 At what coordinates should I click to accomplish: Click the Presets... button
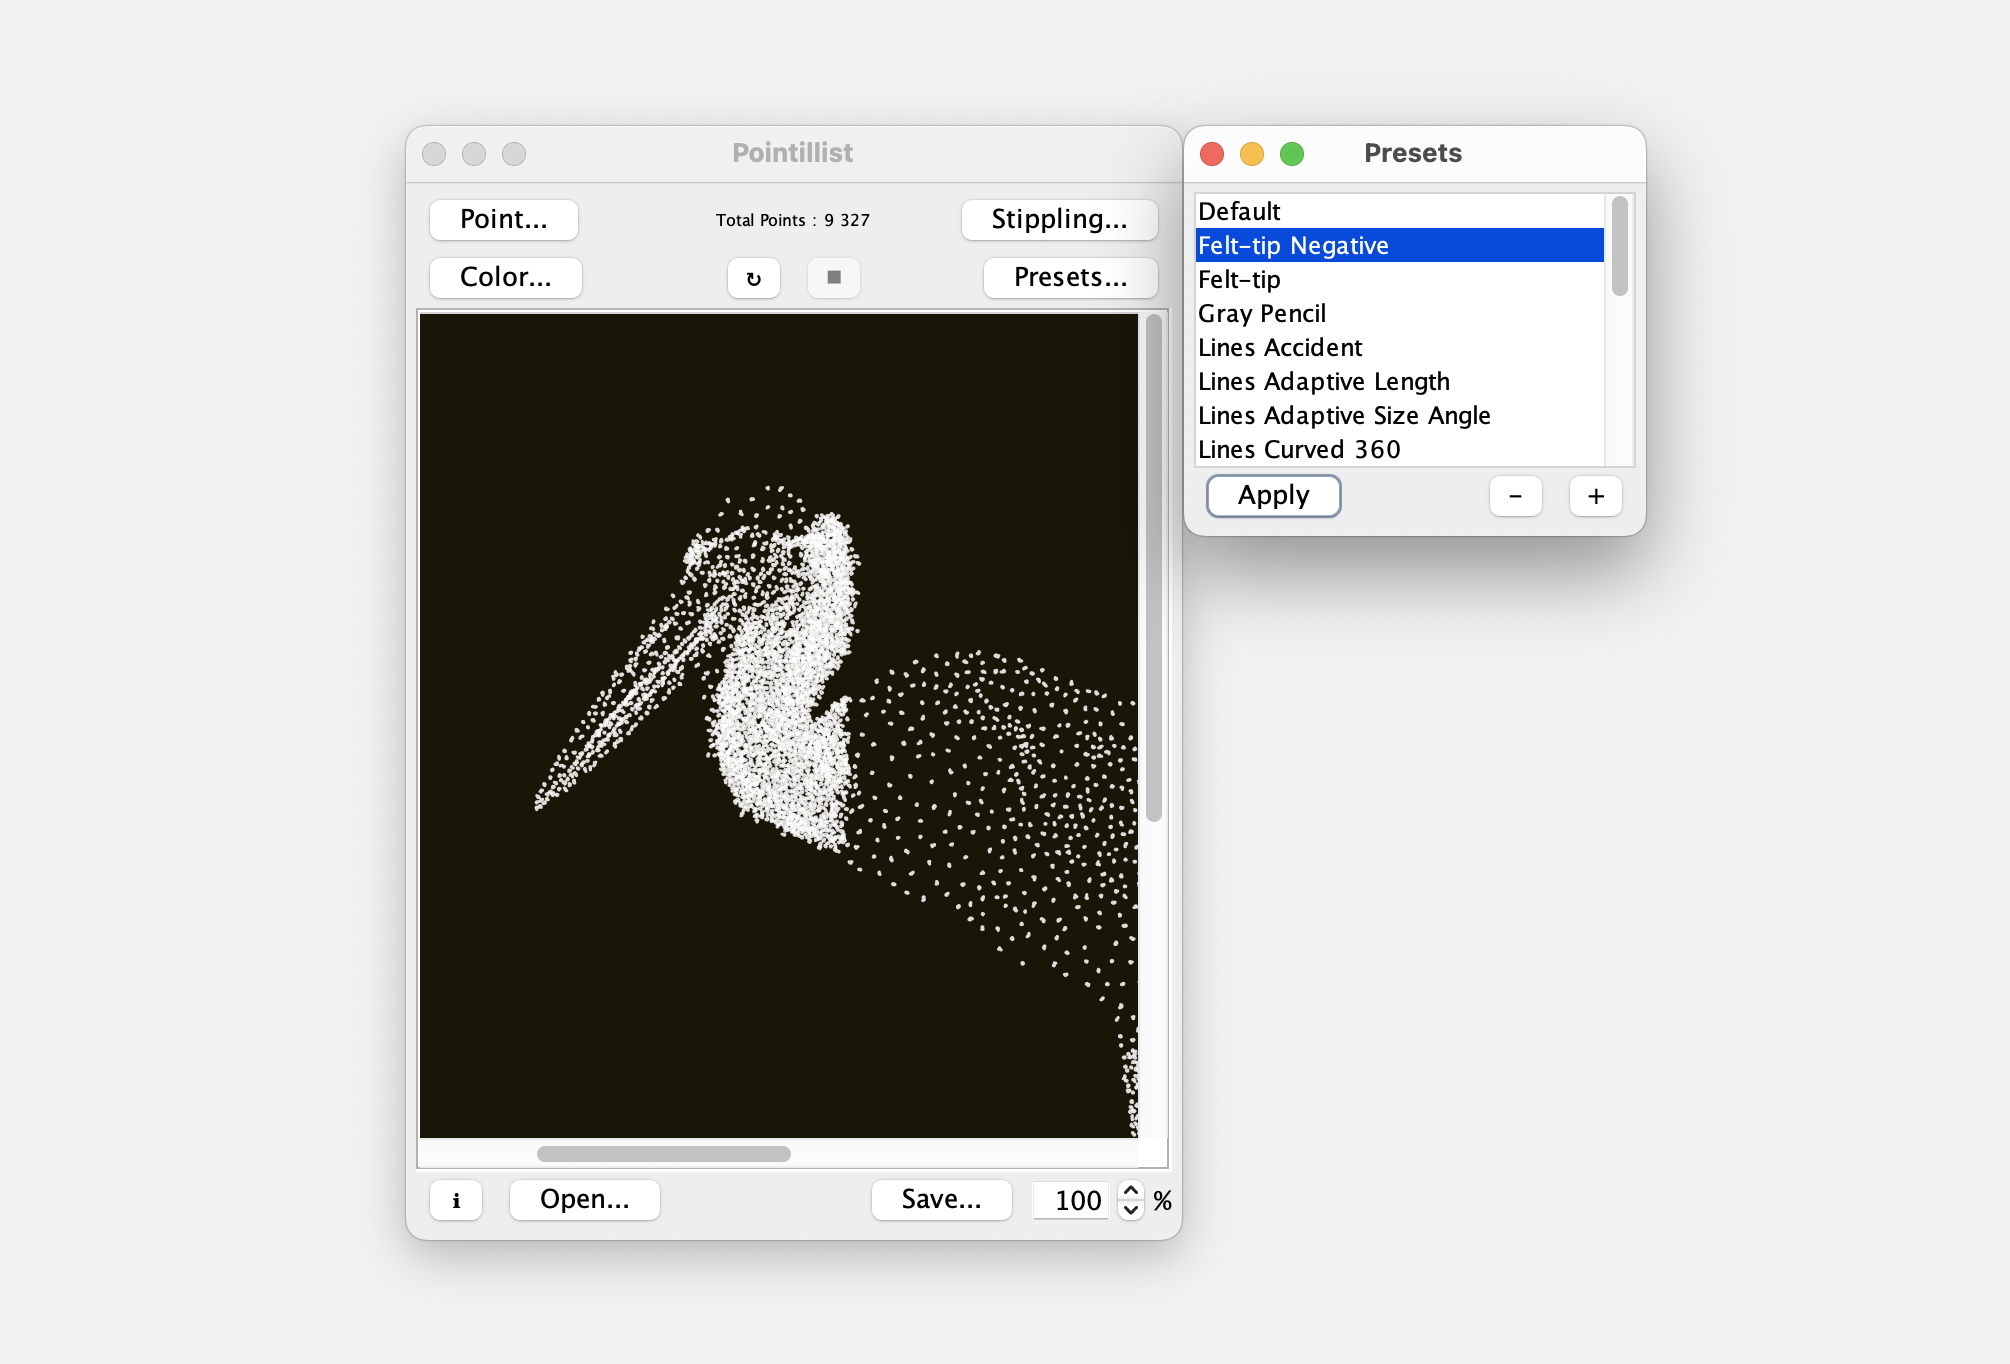1070,278
